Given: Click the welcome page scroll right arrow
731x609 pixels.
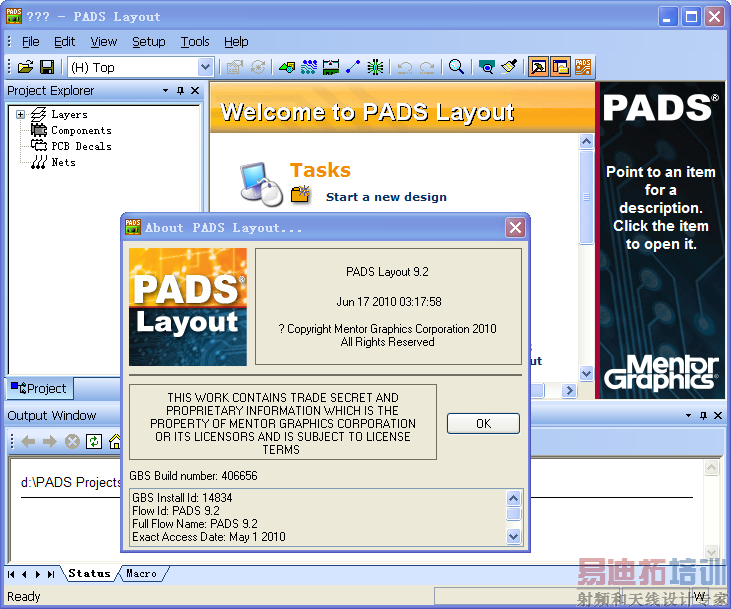Looking at the screenshot, I should tap(569, 390).
